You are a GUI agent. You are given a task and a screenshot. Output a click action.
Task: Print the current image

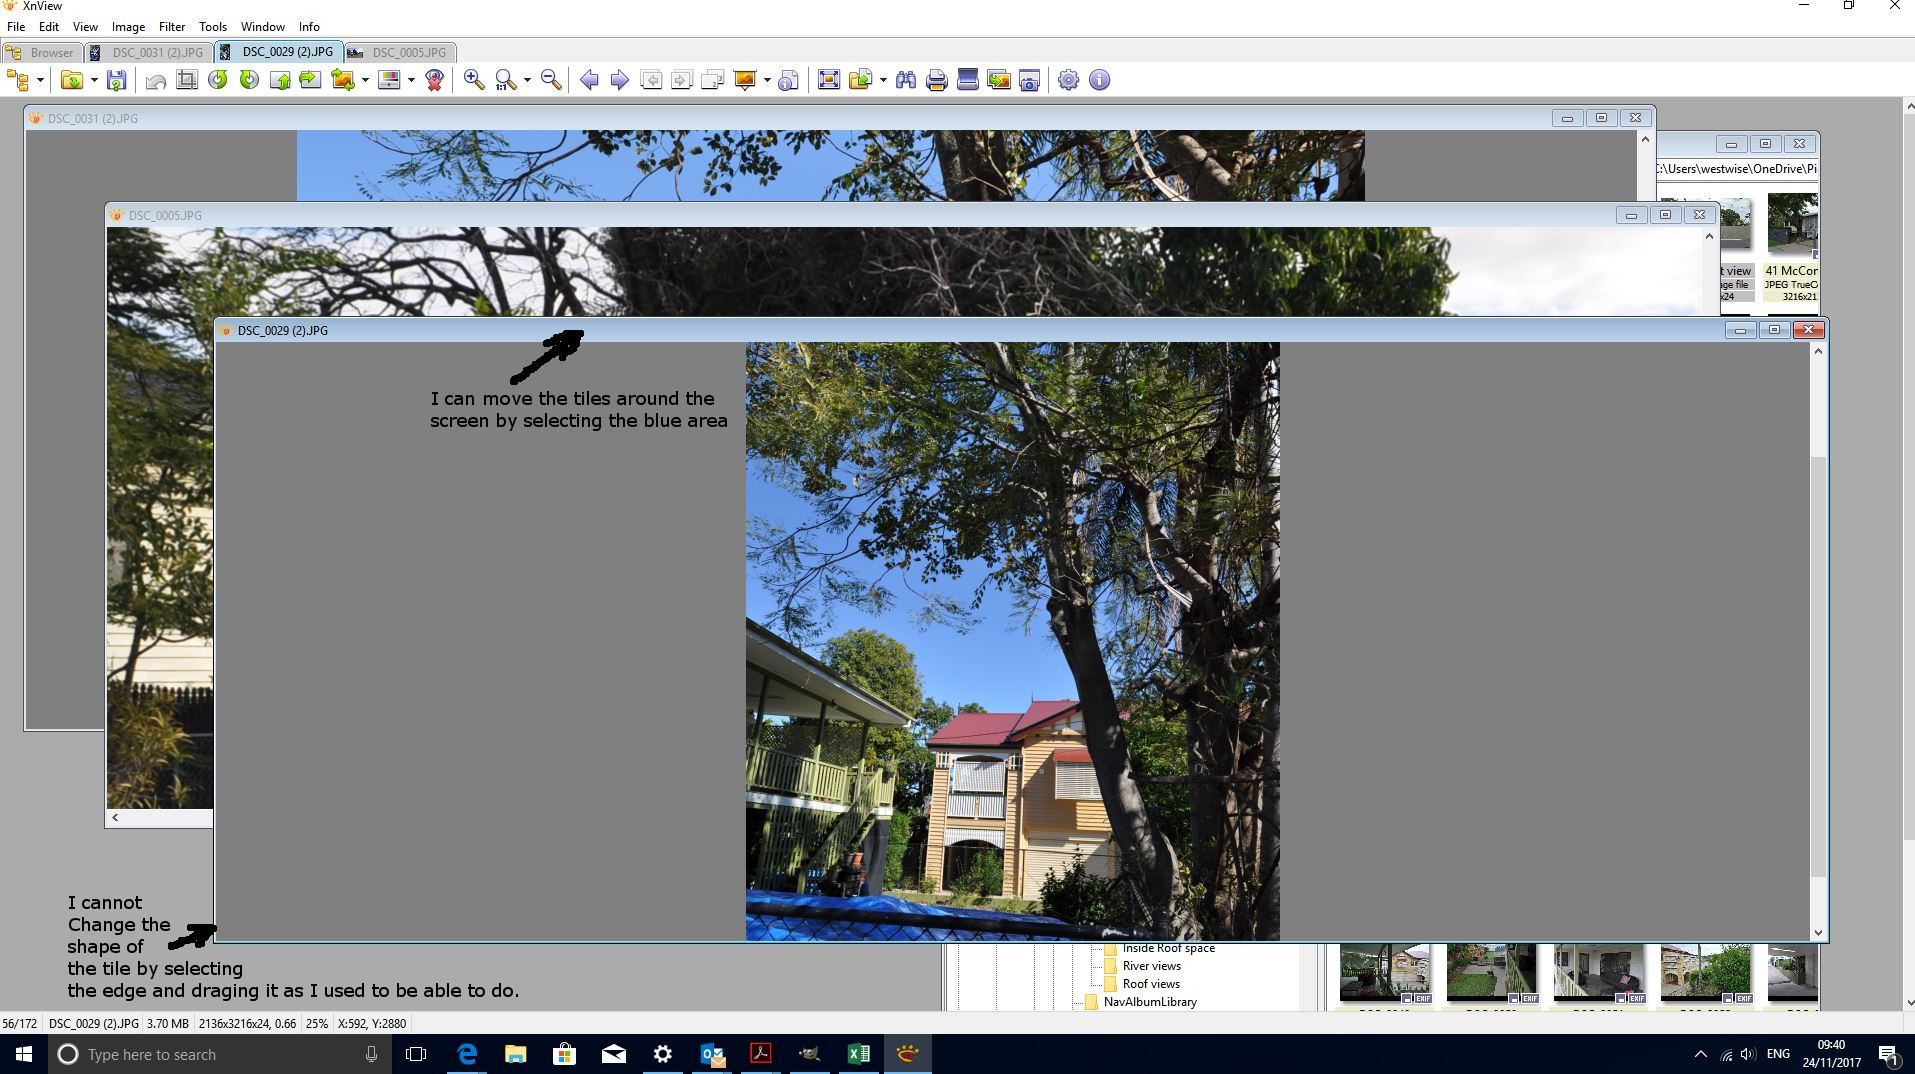pyautogui.click(x=937, y=80)
